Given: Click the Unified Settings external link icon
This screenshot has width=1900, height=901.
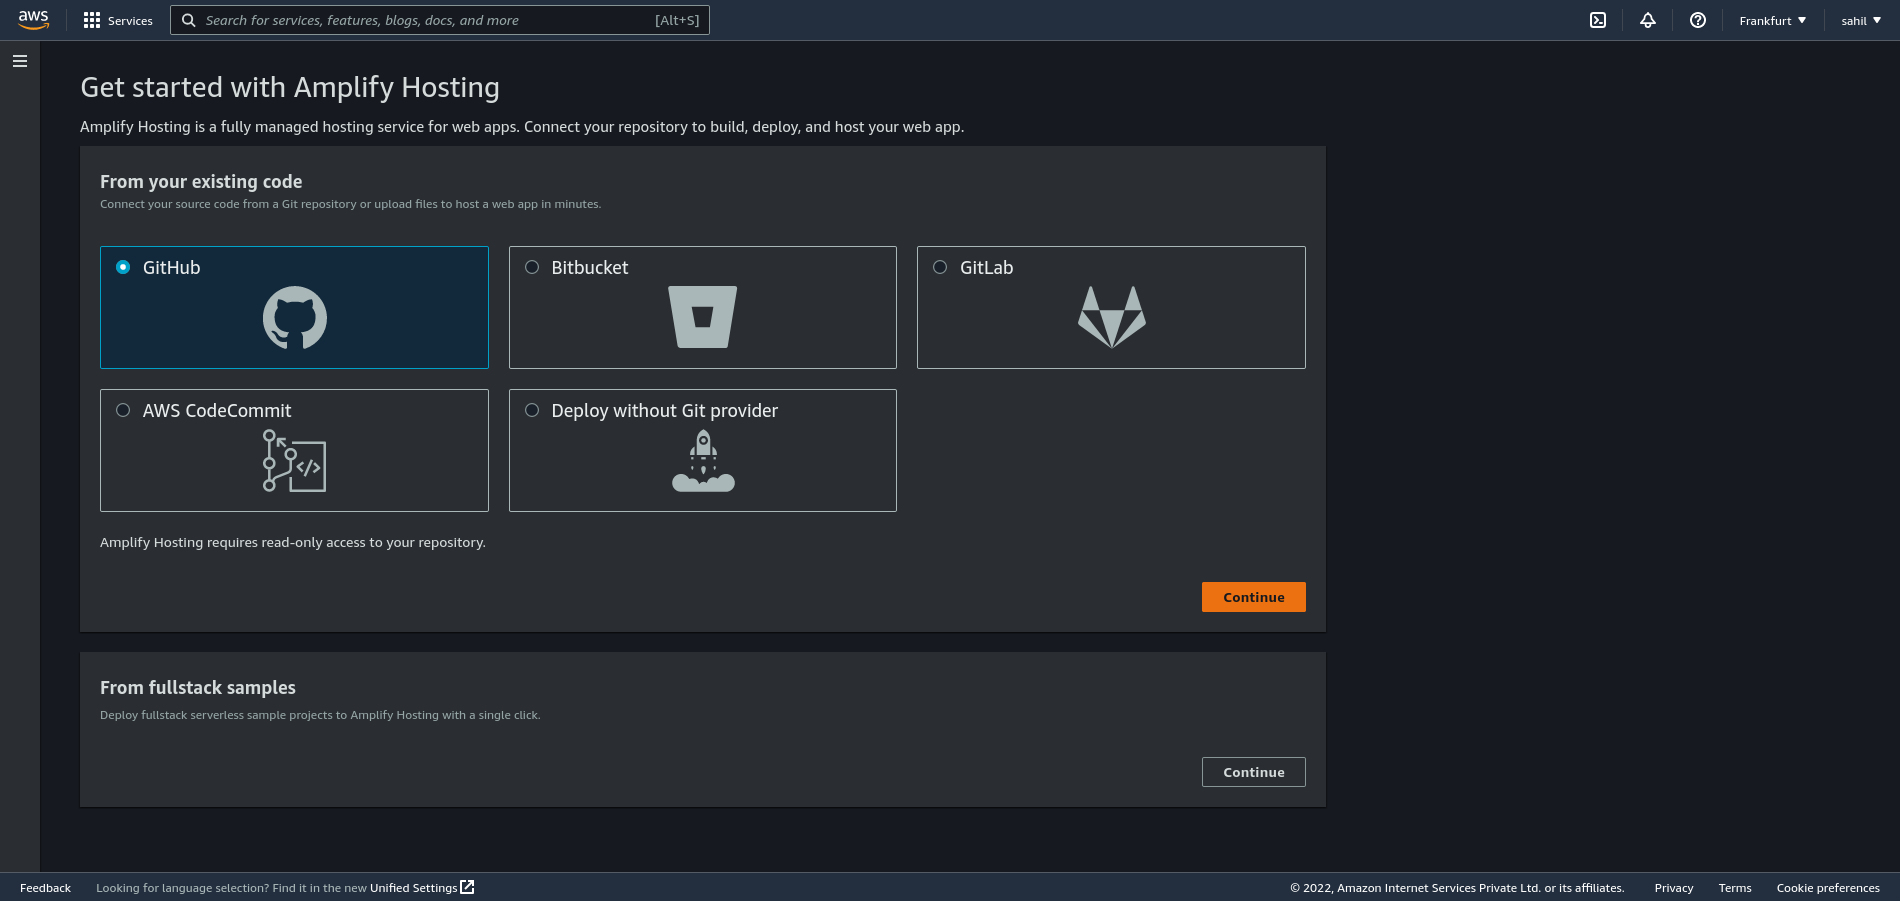Looking at the screenshot, I should pyautogui.click(x=467, y=887).
